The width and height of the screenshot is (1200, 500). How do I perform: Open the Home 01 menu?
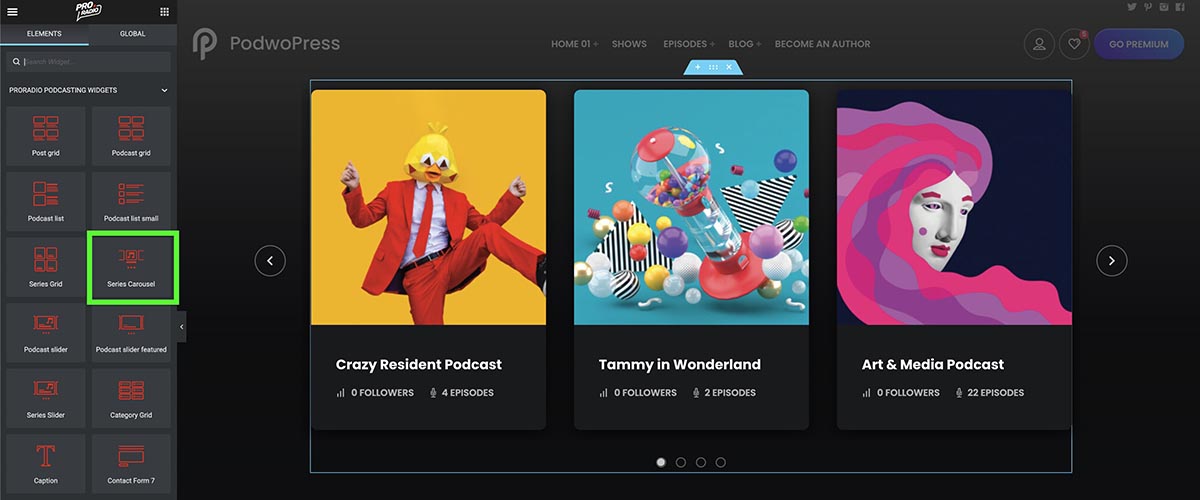[x=574, y=44]
